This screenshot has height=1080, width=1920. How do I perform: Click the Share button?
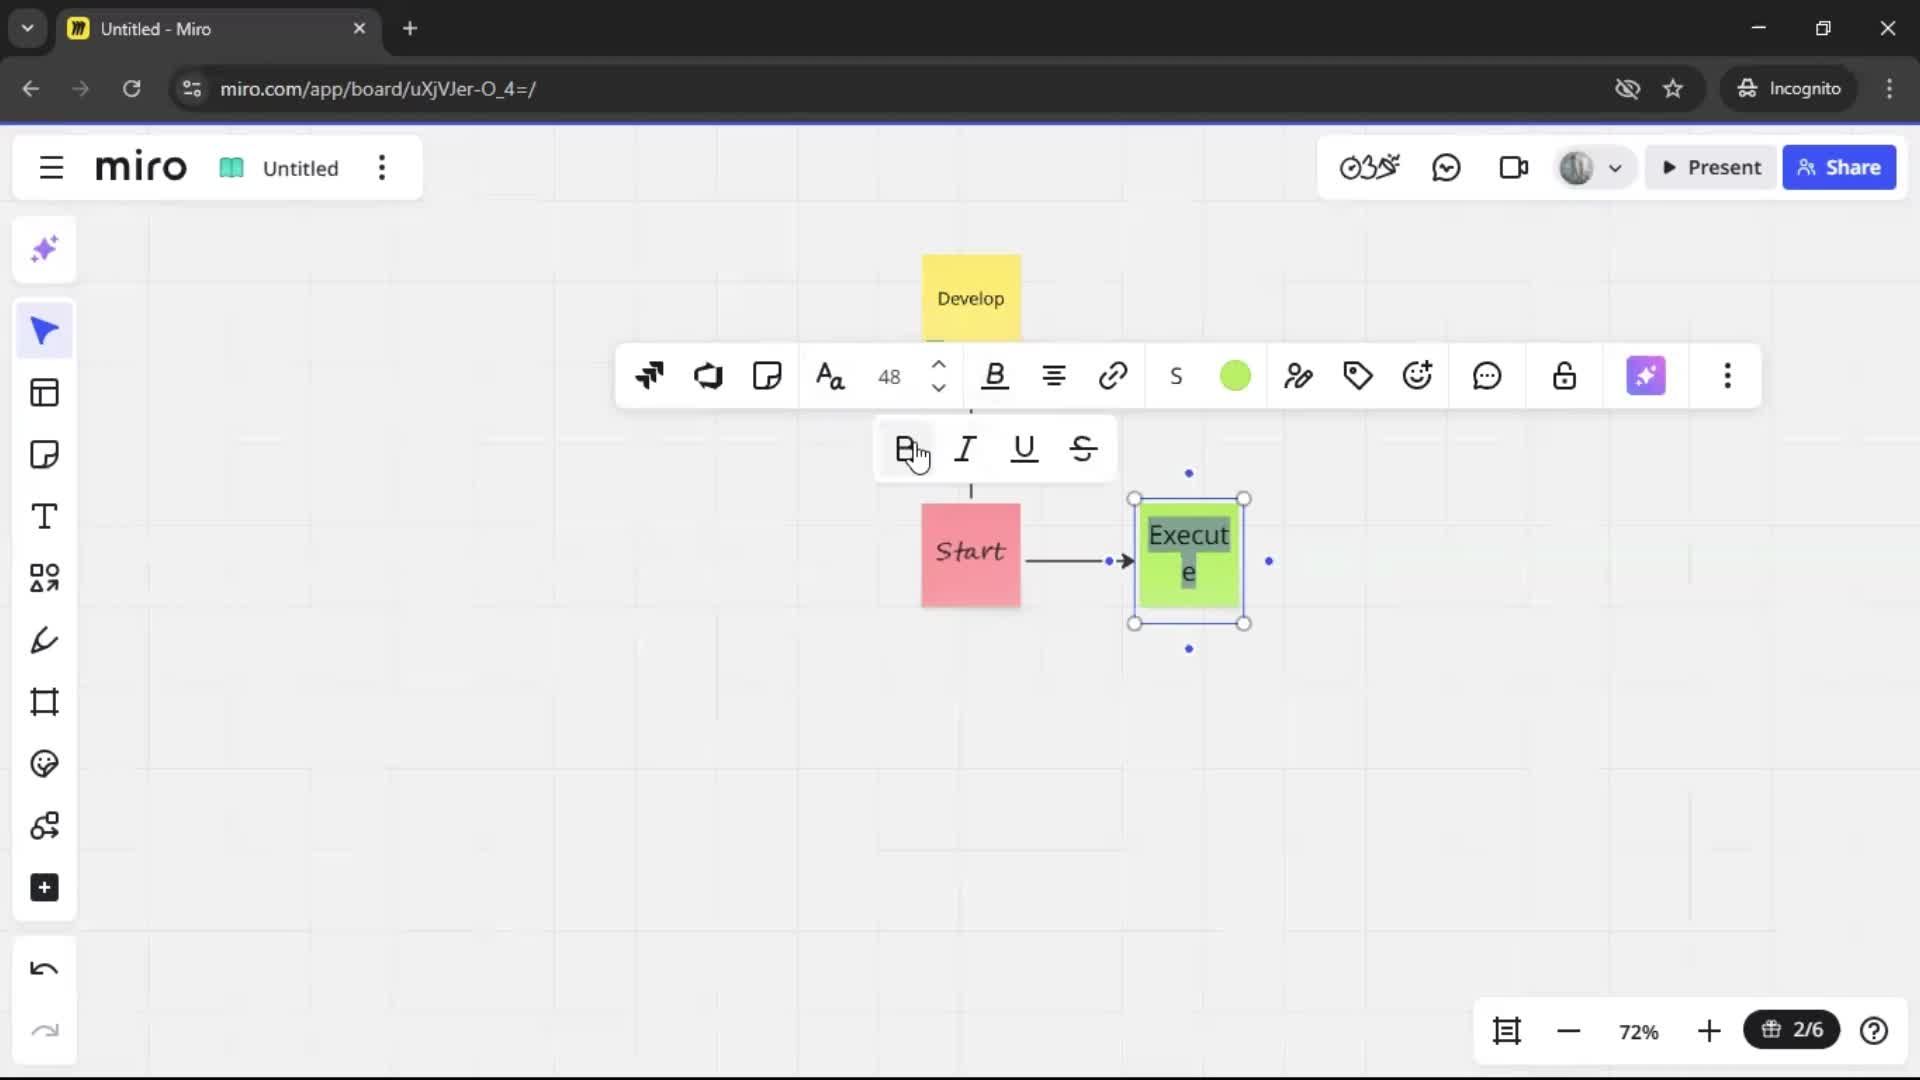pyautogui.click(x=1839, y=168)
